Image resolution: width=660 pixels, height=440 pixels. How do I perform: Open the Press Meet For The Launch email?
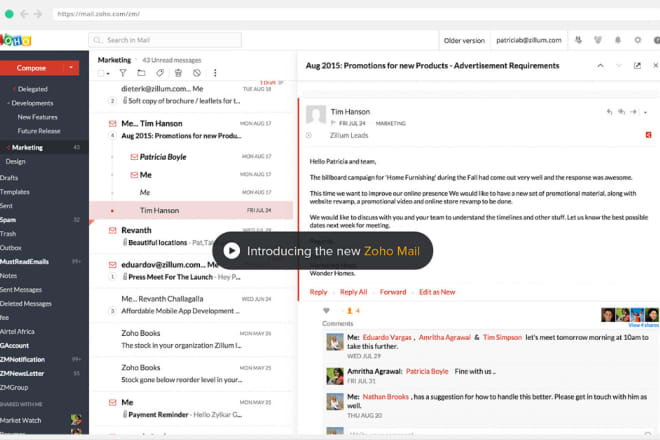coord(192,271)
